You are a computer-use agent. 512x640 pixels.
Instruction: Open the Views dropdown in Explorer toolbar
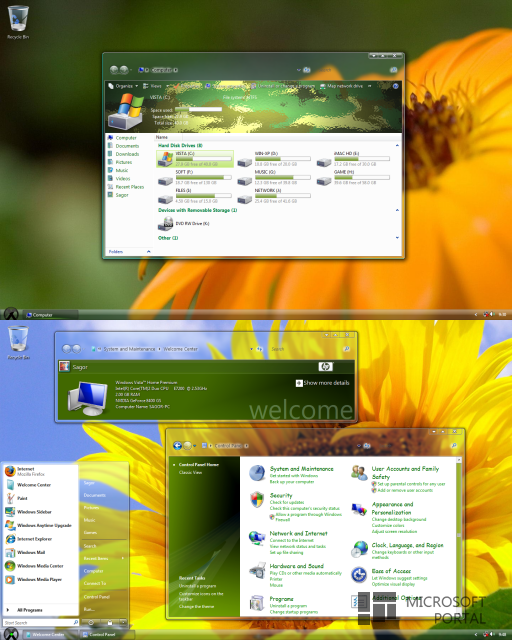(154, 86)
